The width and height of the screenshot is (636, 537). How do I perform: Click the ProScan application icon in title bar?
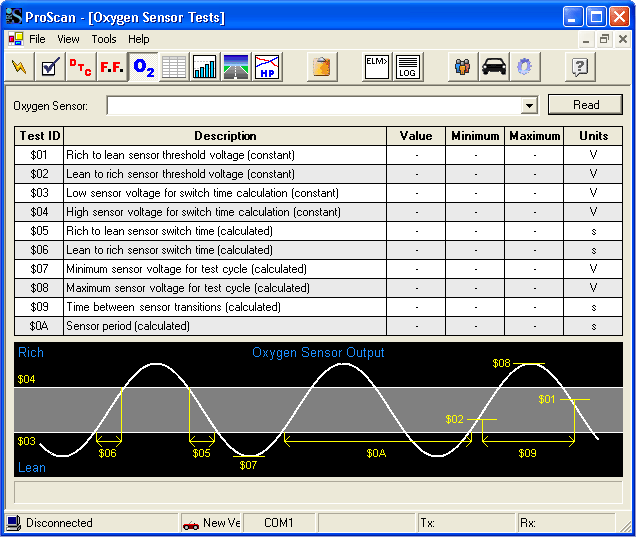13,17
